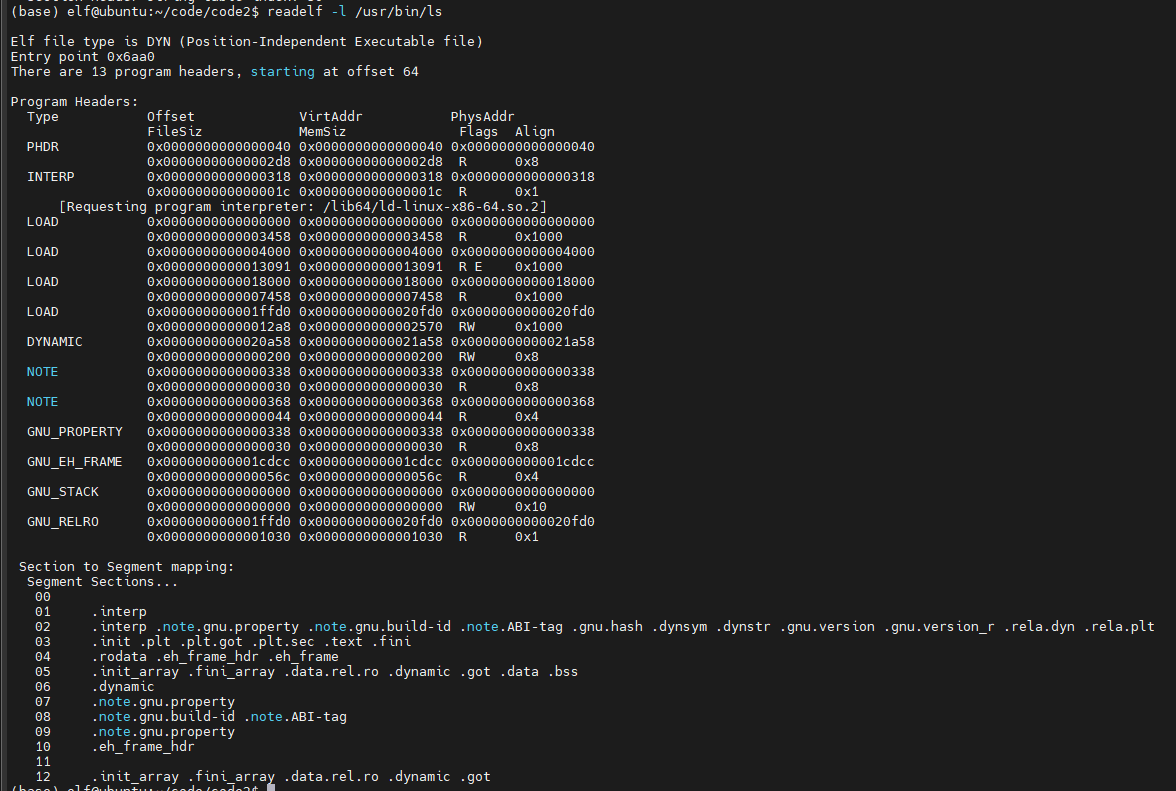
Task: Click the DYNAMIC offset 0x0000000000020a58
Action: pos(219,342)
